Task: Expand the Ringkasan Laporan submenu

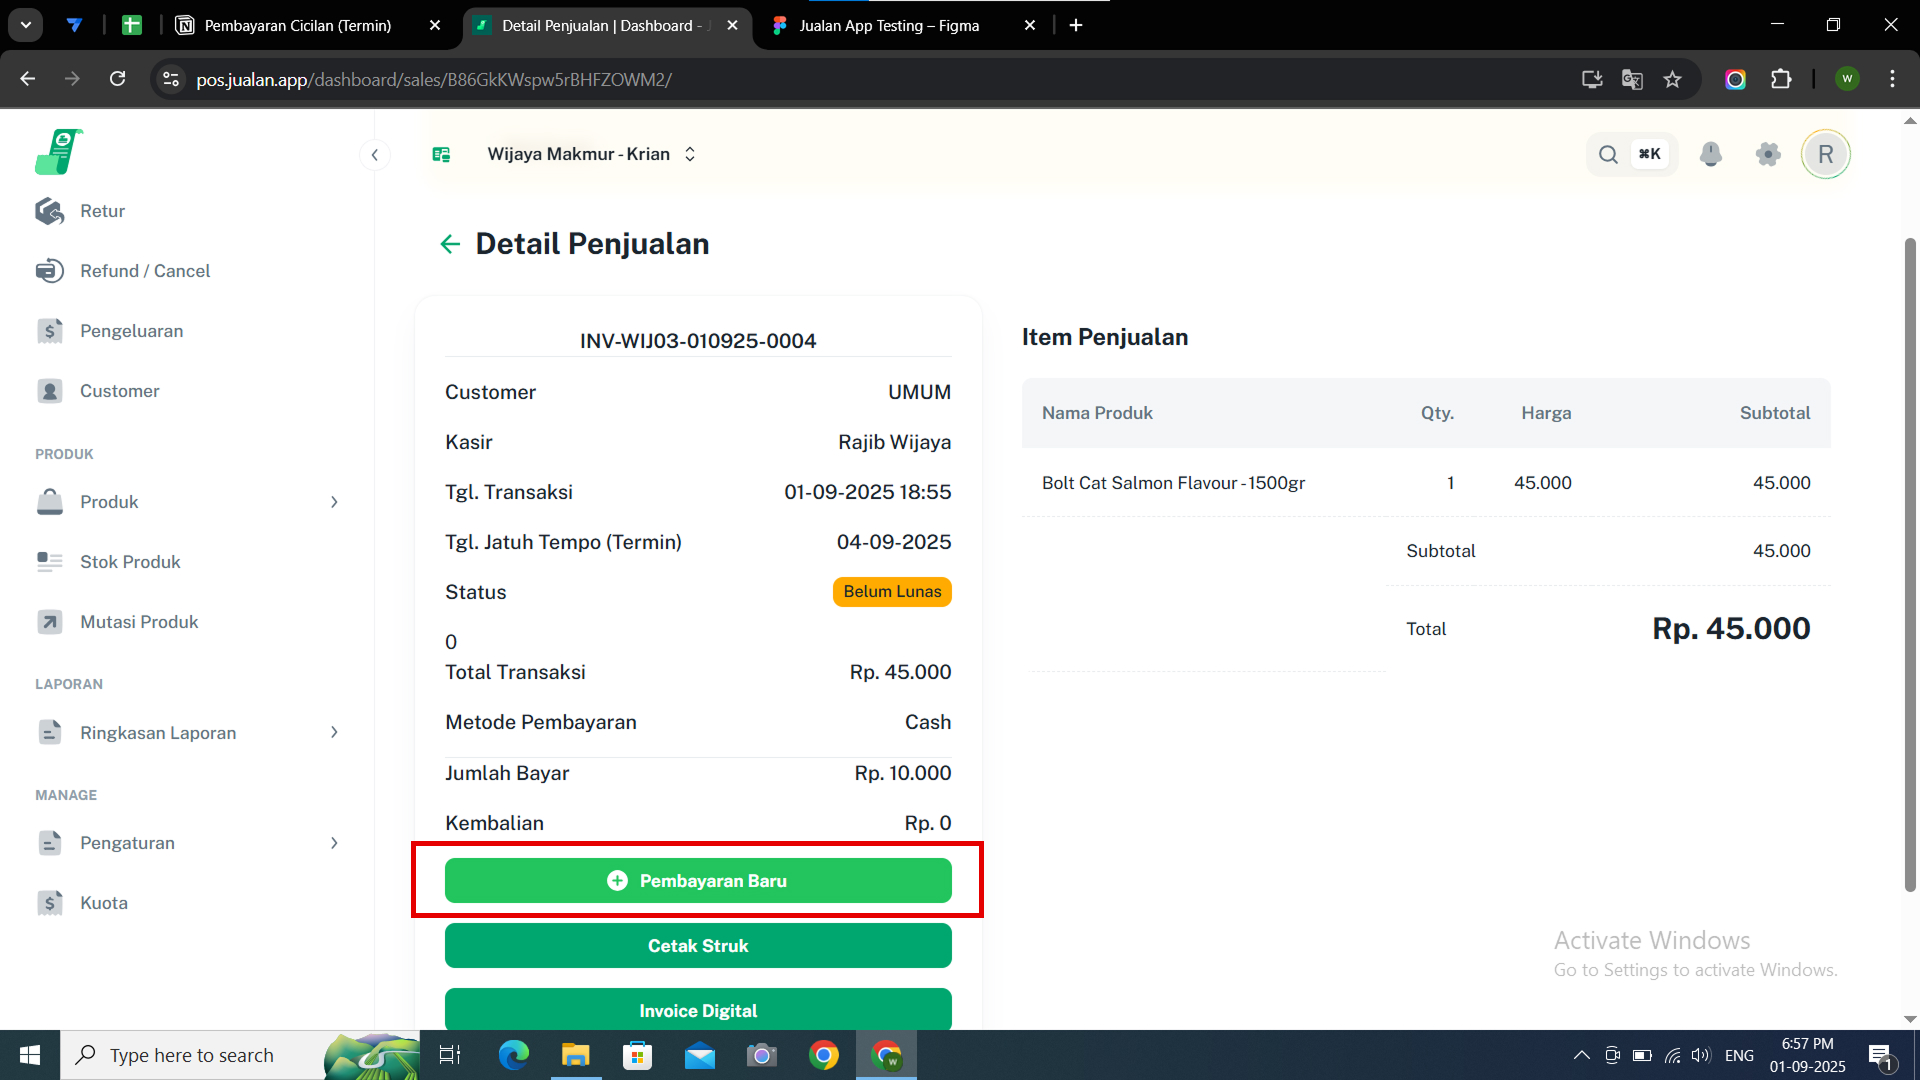Action: [334, 733]
